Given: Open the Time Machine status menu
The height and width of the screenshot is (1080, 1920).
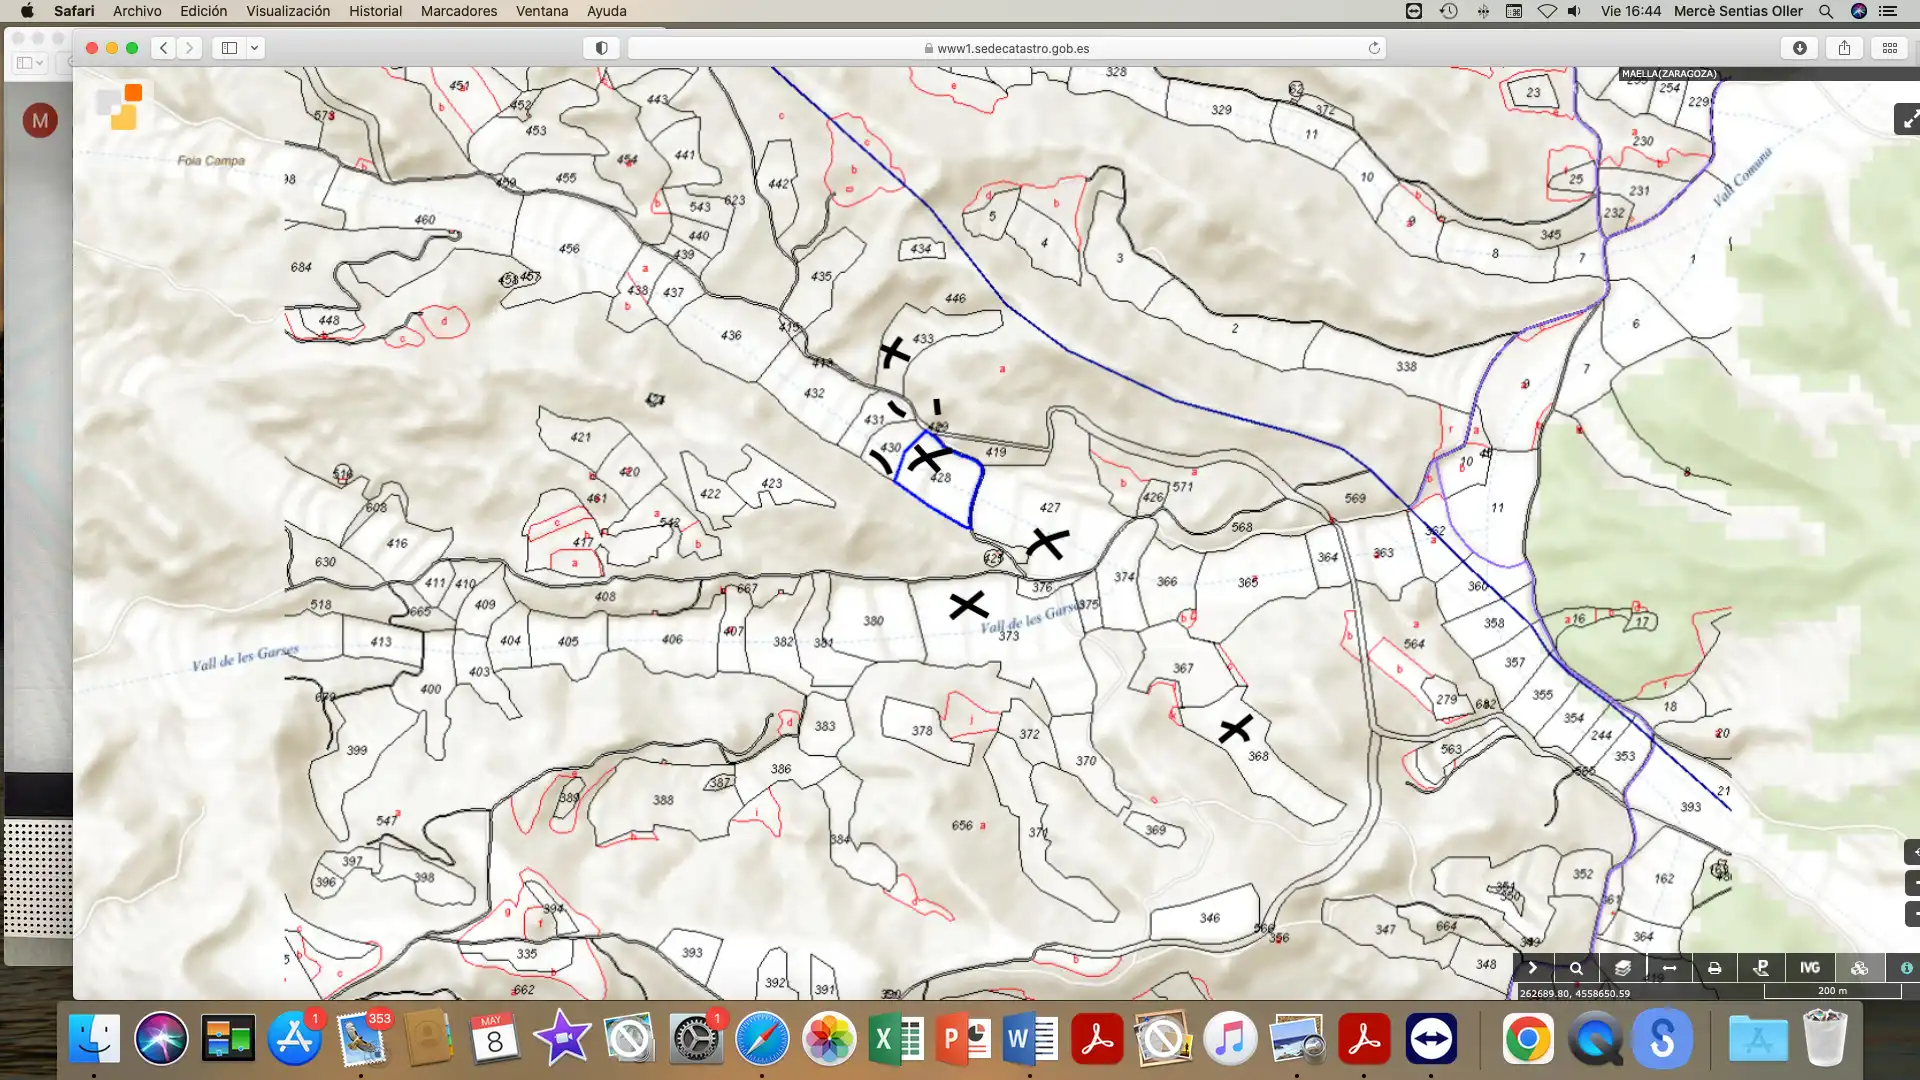Looking at the screenshot, I should (1448, 11).
